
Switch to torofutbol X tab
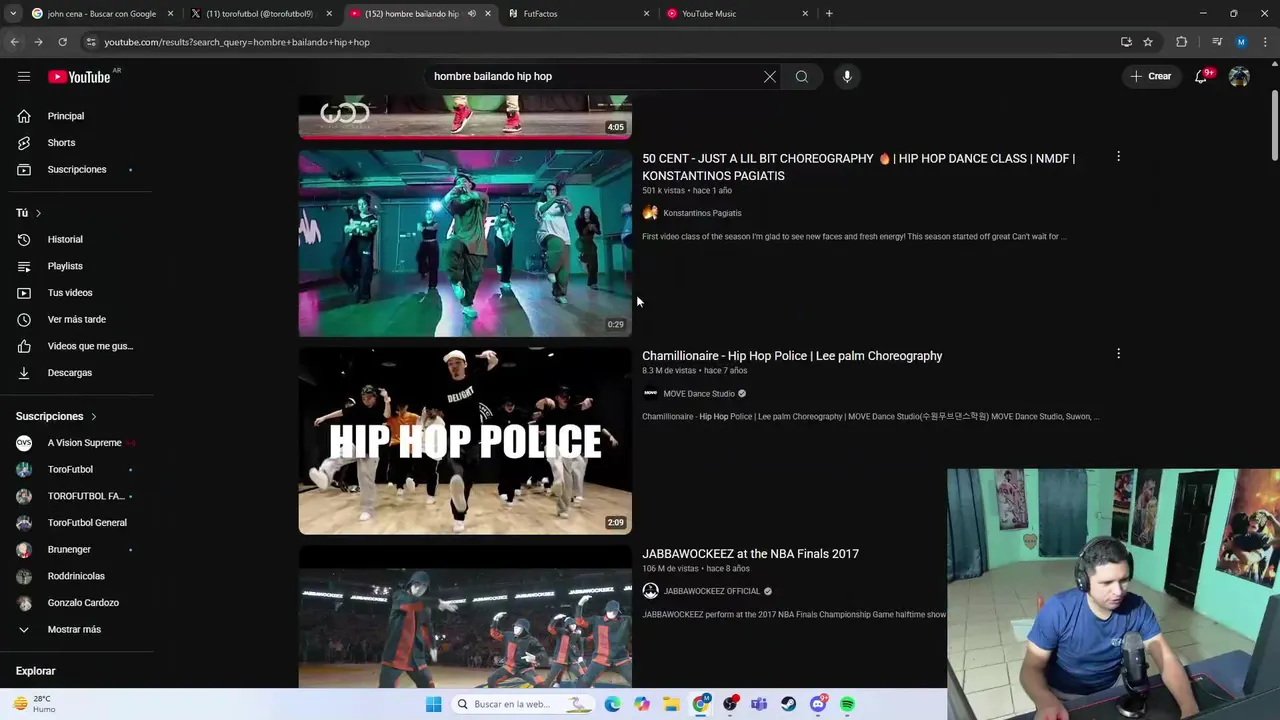point(260,14)
